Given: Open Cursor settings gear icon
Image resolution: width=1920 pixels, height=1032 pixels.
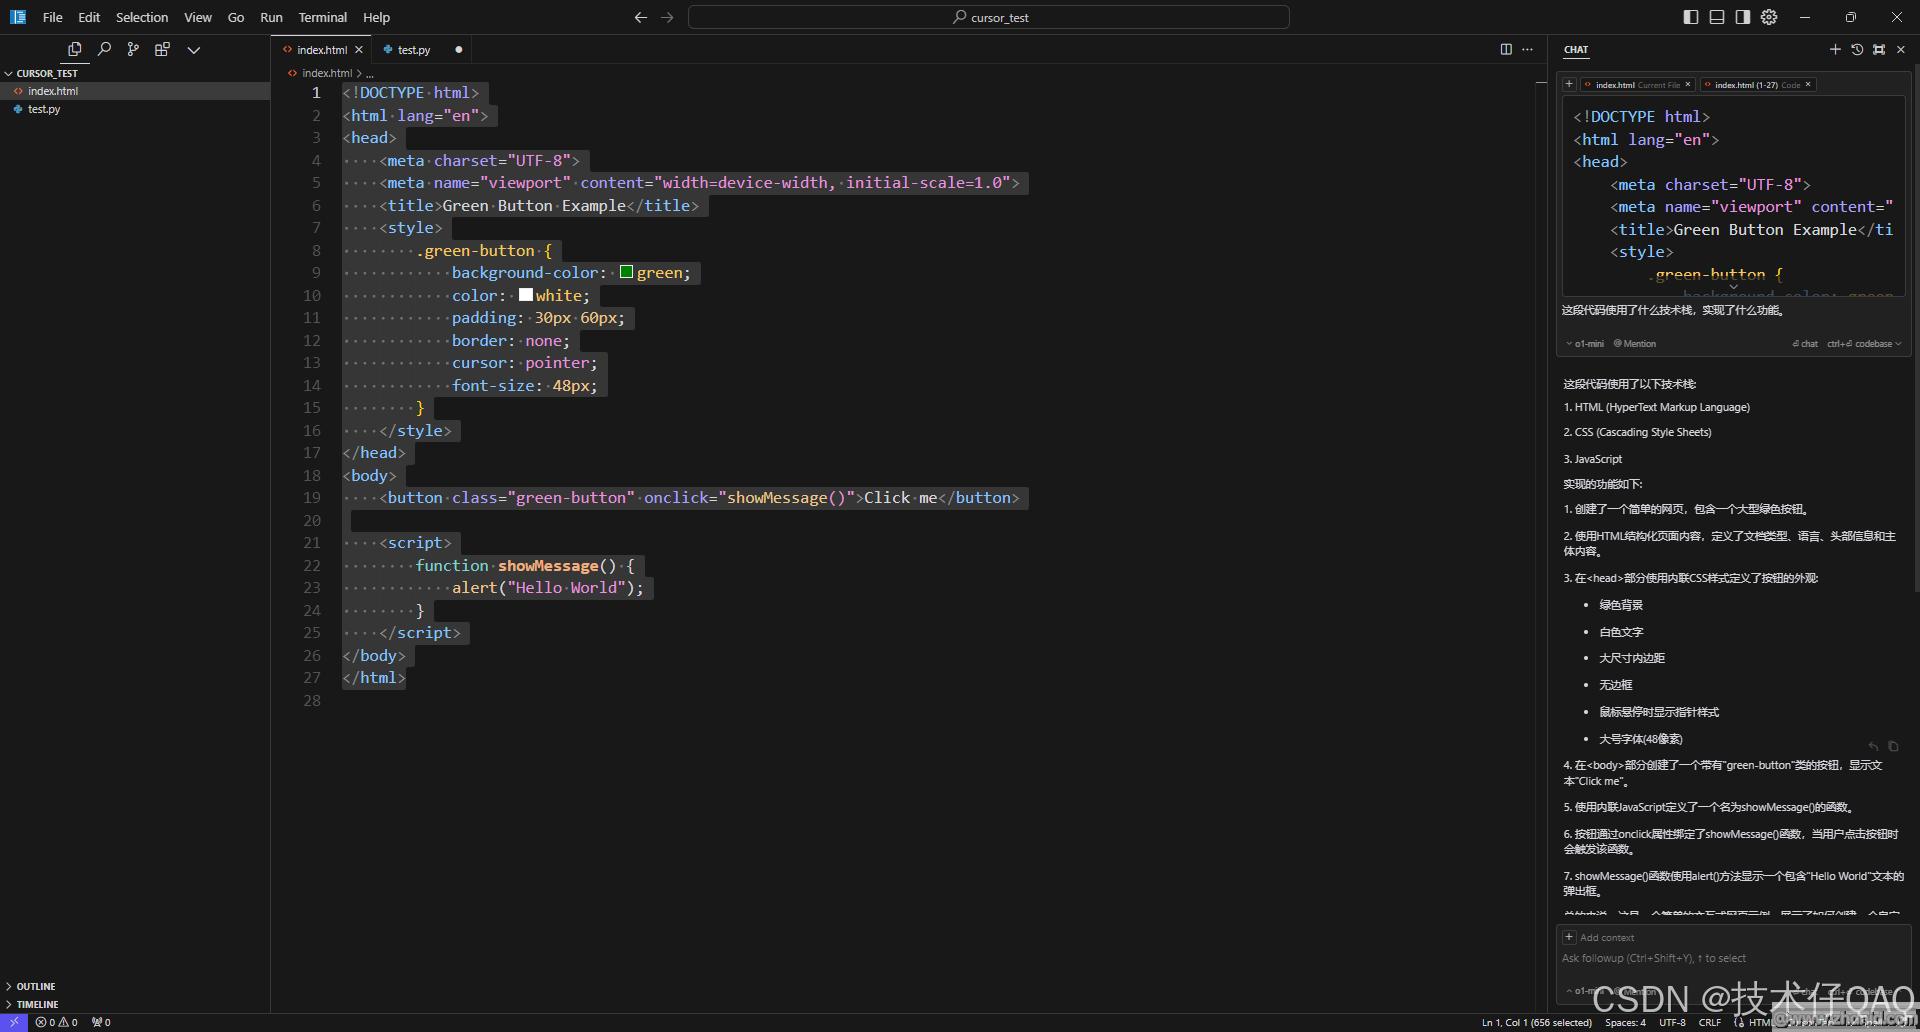Looking at the screenshot, I should pos(1769,17).
